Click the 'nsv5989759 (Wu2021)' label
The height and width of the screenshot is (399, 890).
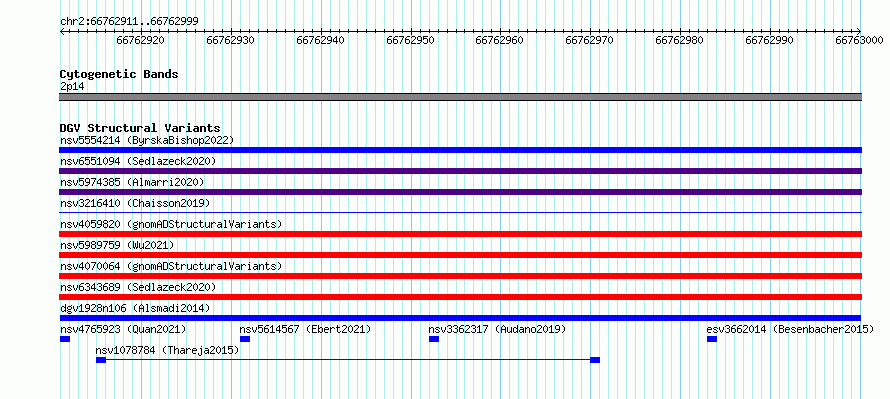(x=117, y=245)
